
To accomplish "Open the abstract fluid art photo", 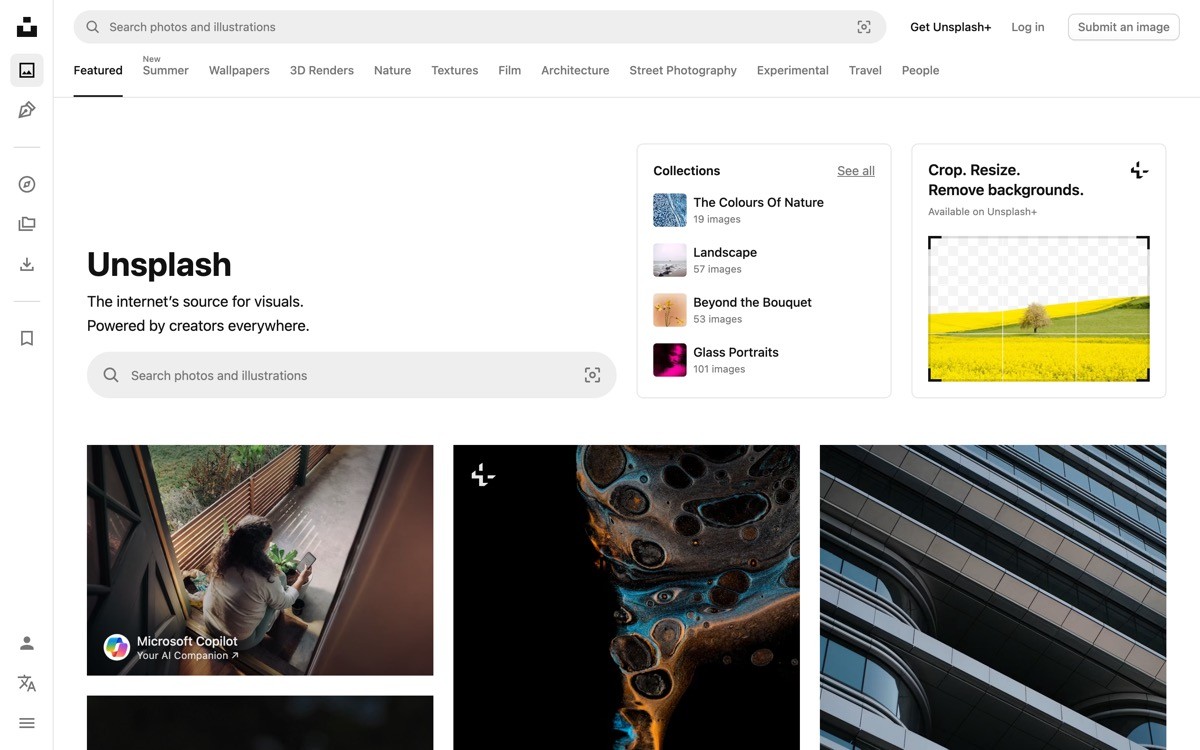I will 626,597.
